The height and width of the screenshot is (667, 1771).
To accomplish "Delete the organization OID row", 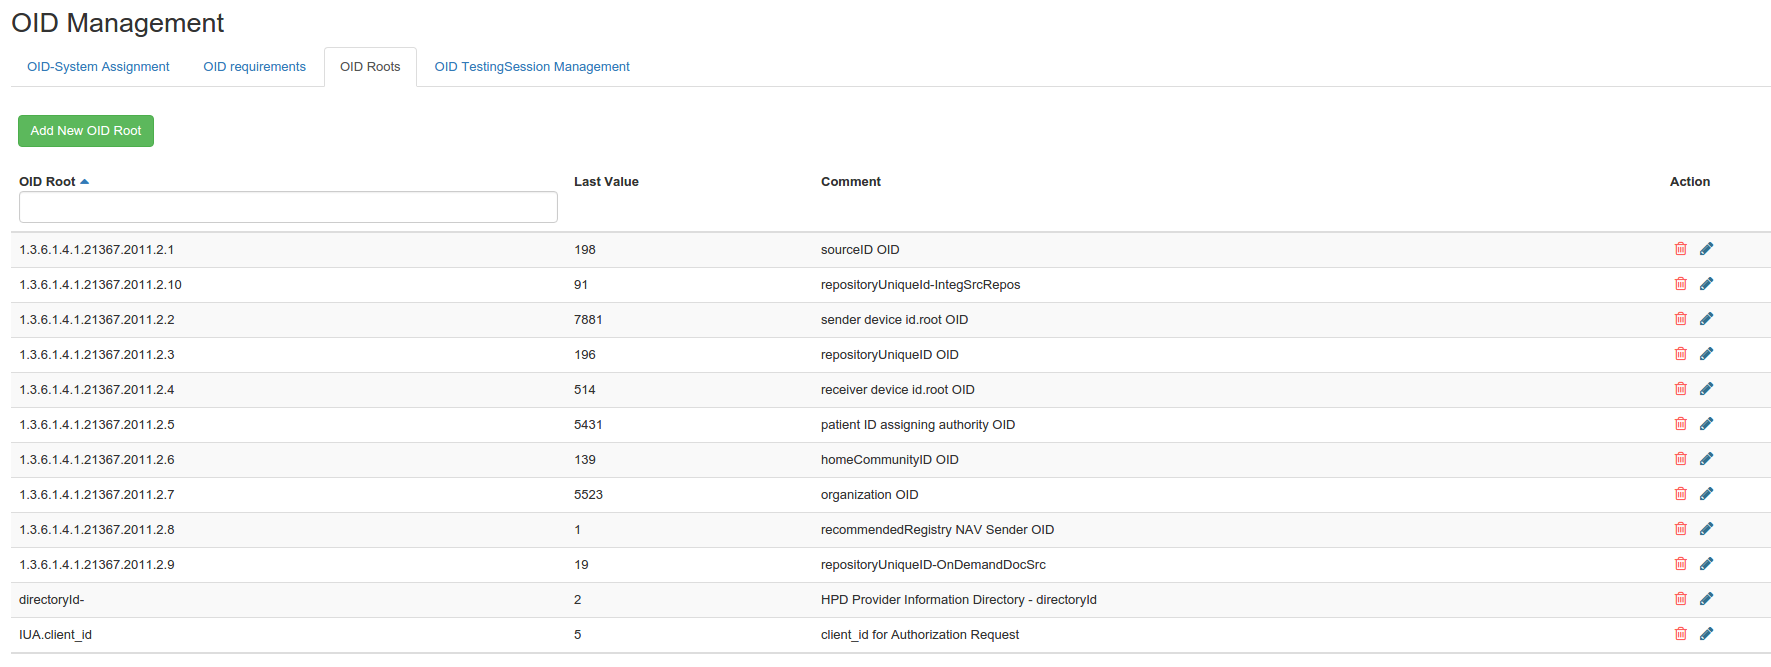I will tap(1680, 494).
